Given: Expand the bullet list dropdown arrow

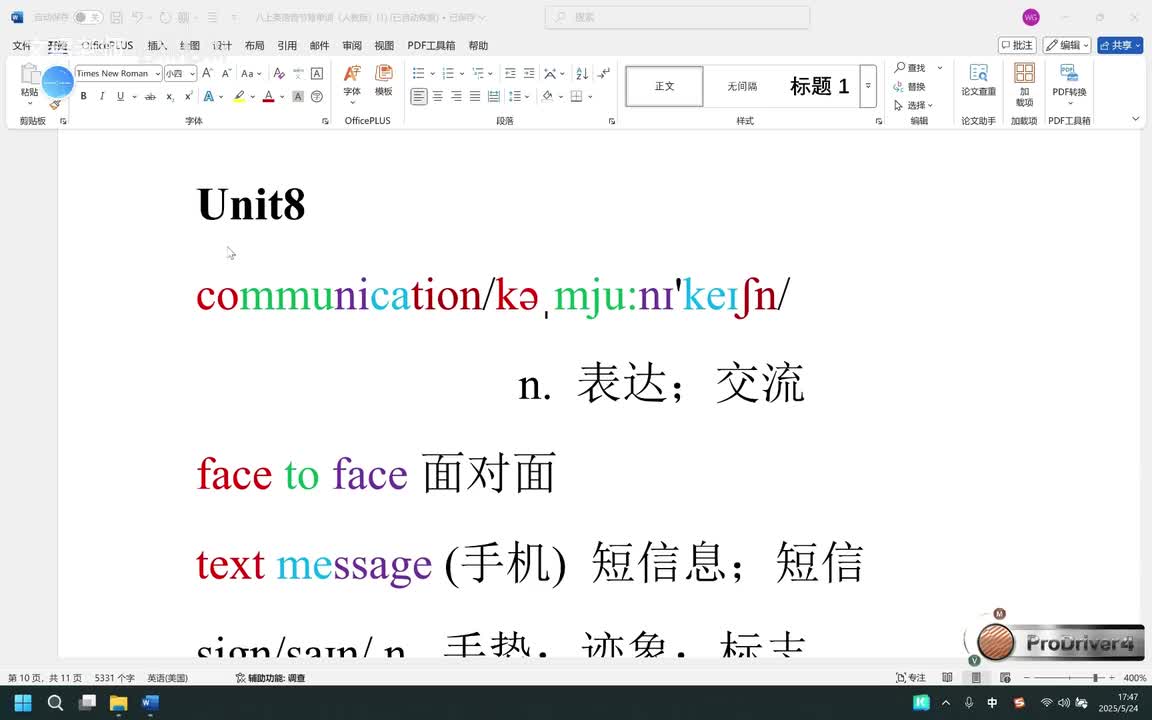Looking at the screenshot, I should (x=432, y=73).
